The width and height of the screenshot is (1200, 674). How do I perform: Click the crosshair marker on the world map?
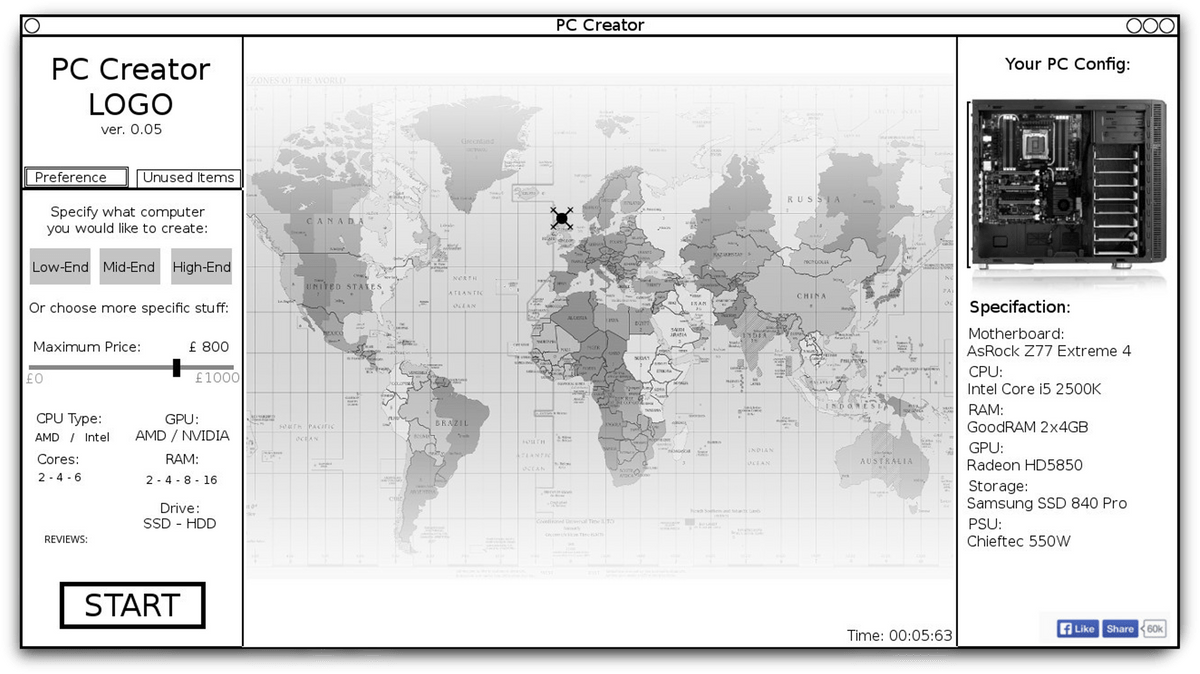pos(562,218)
